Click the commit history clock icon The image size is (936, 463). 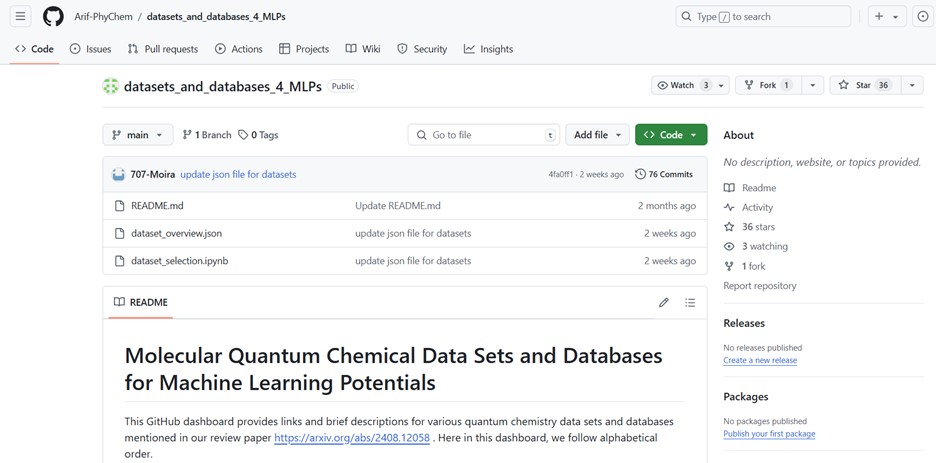coord(641,174)
